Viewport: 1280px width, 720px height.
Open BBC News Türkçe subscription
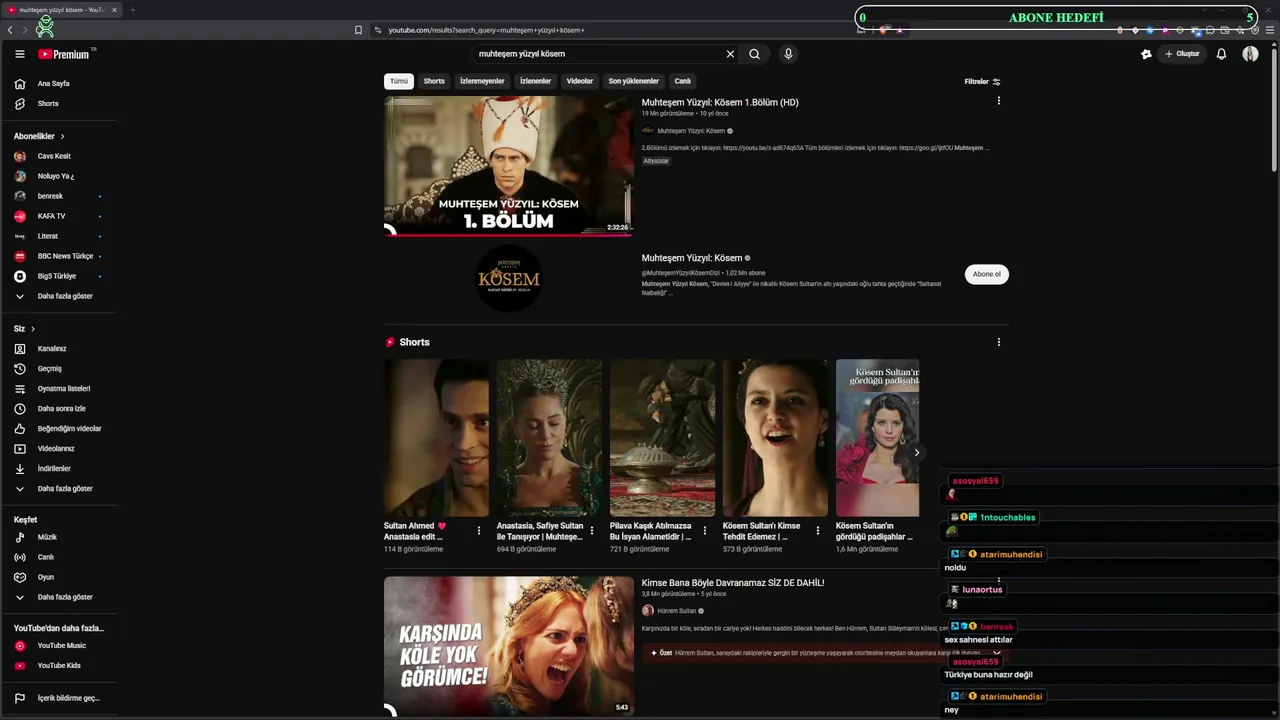65,256
